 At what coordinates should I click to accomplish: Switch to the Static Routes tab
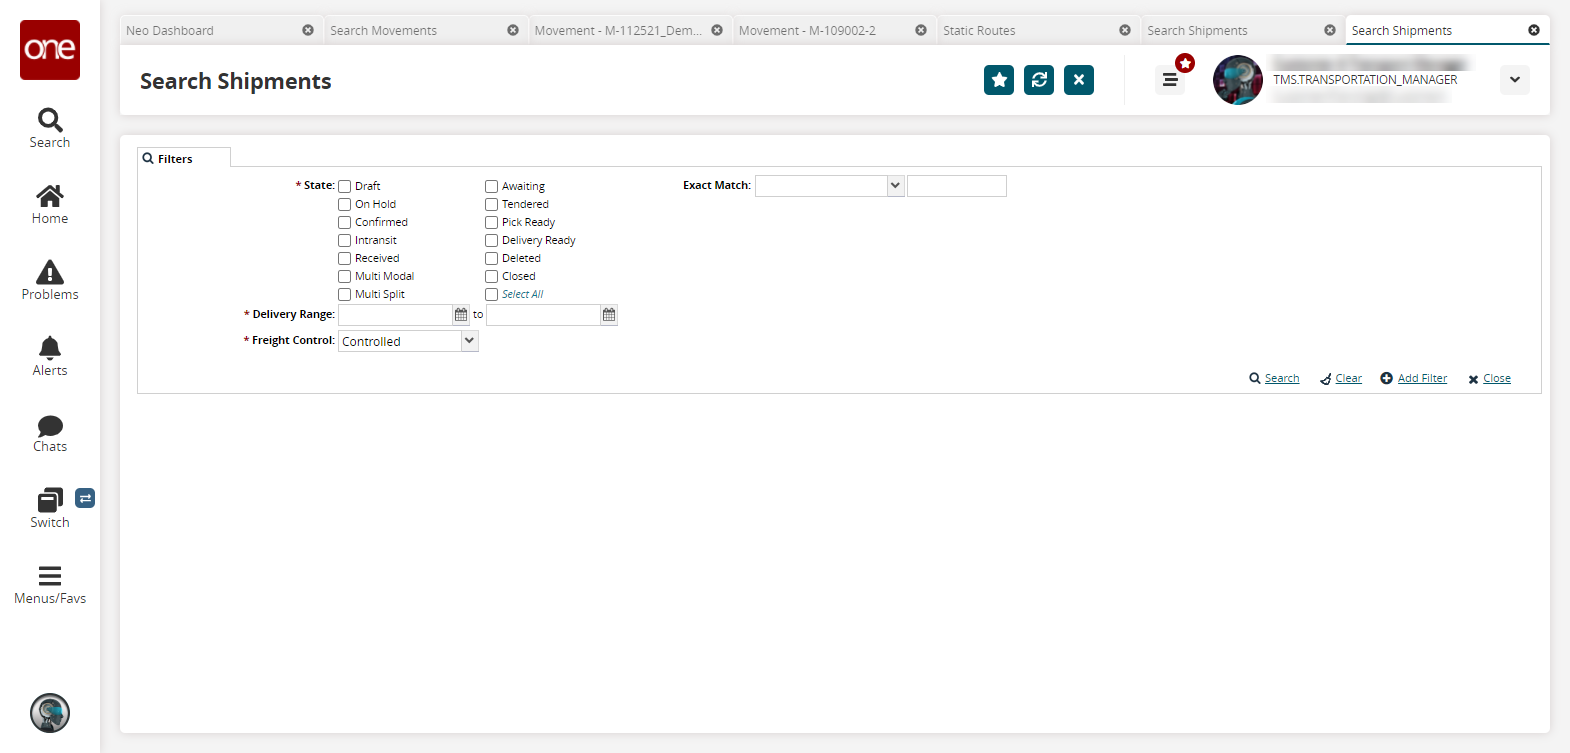coord(979,31)
